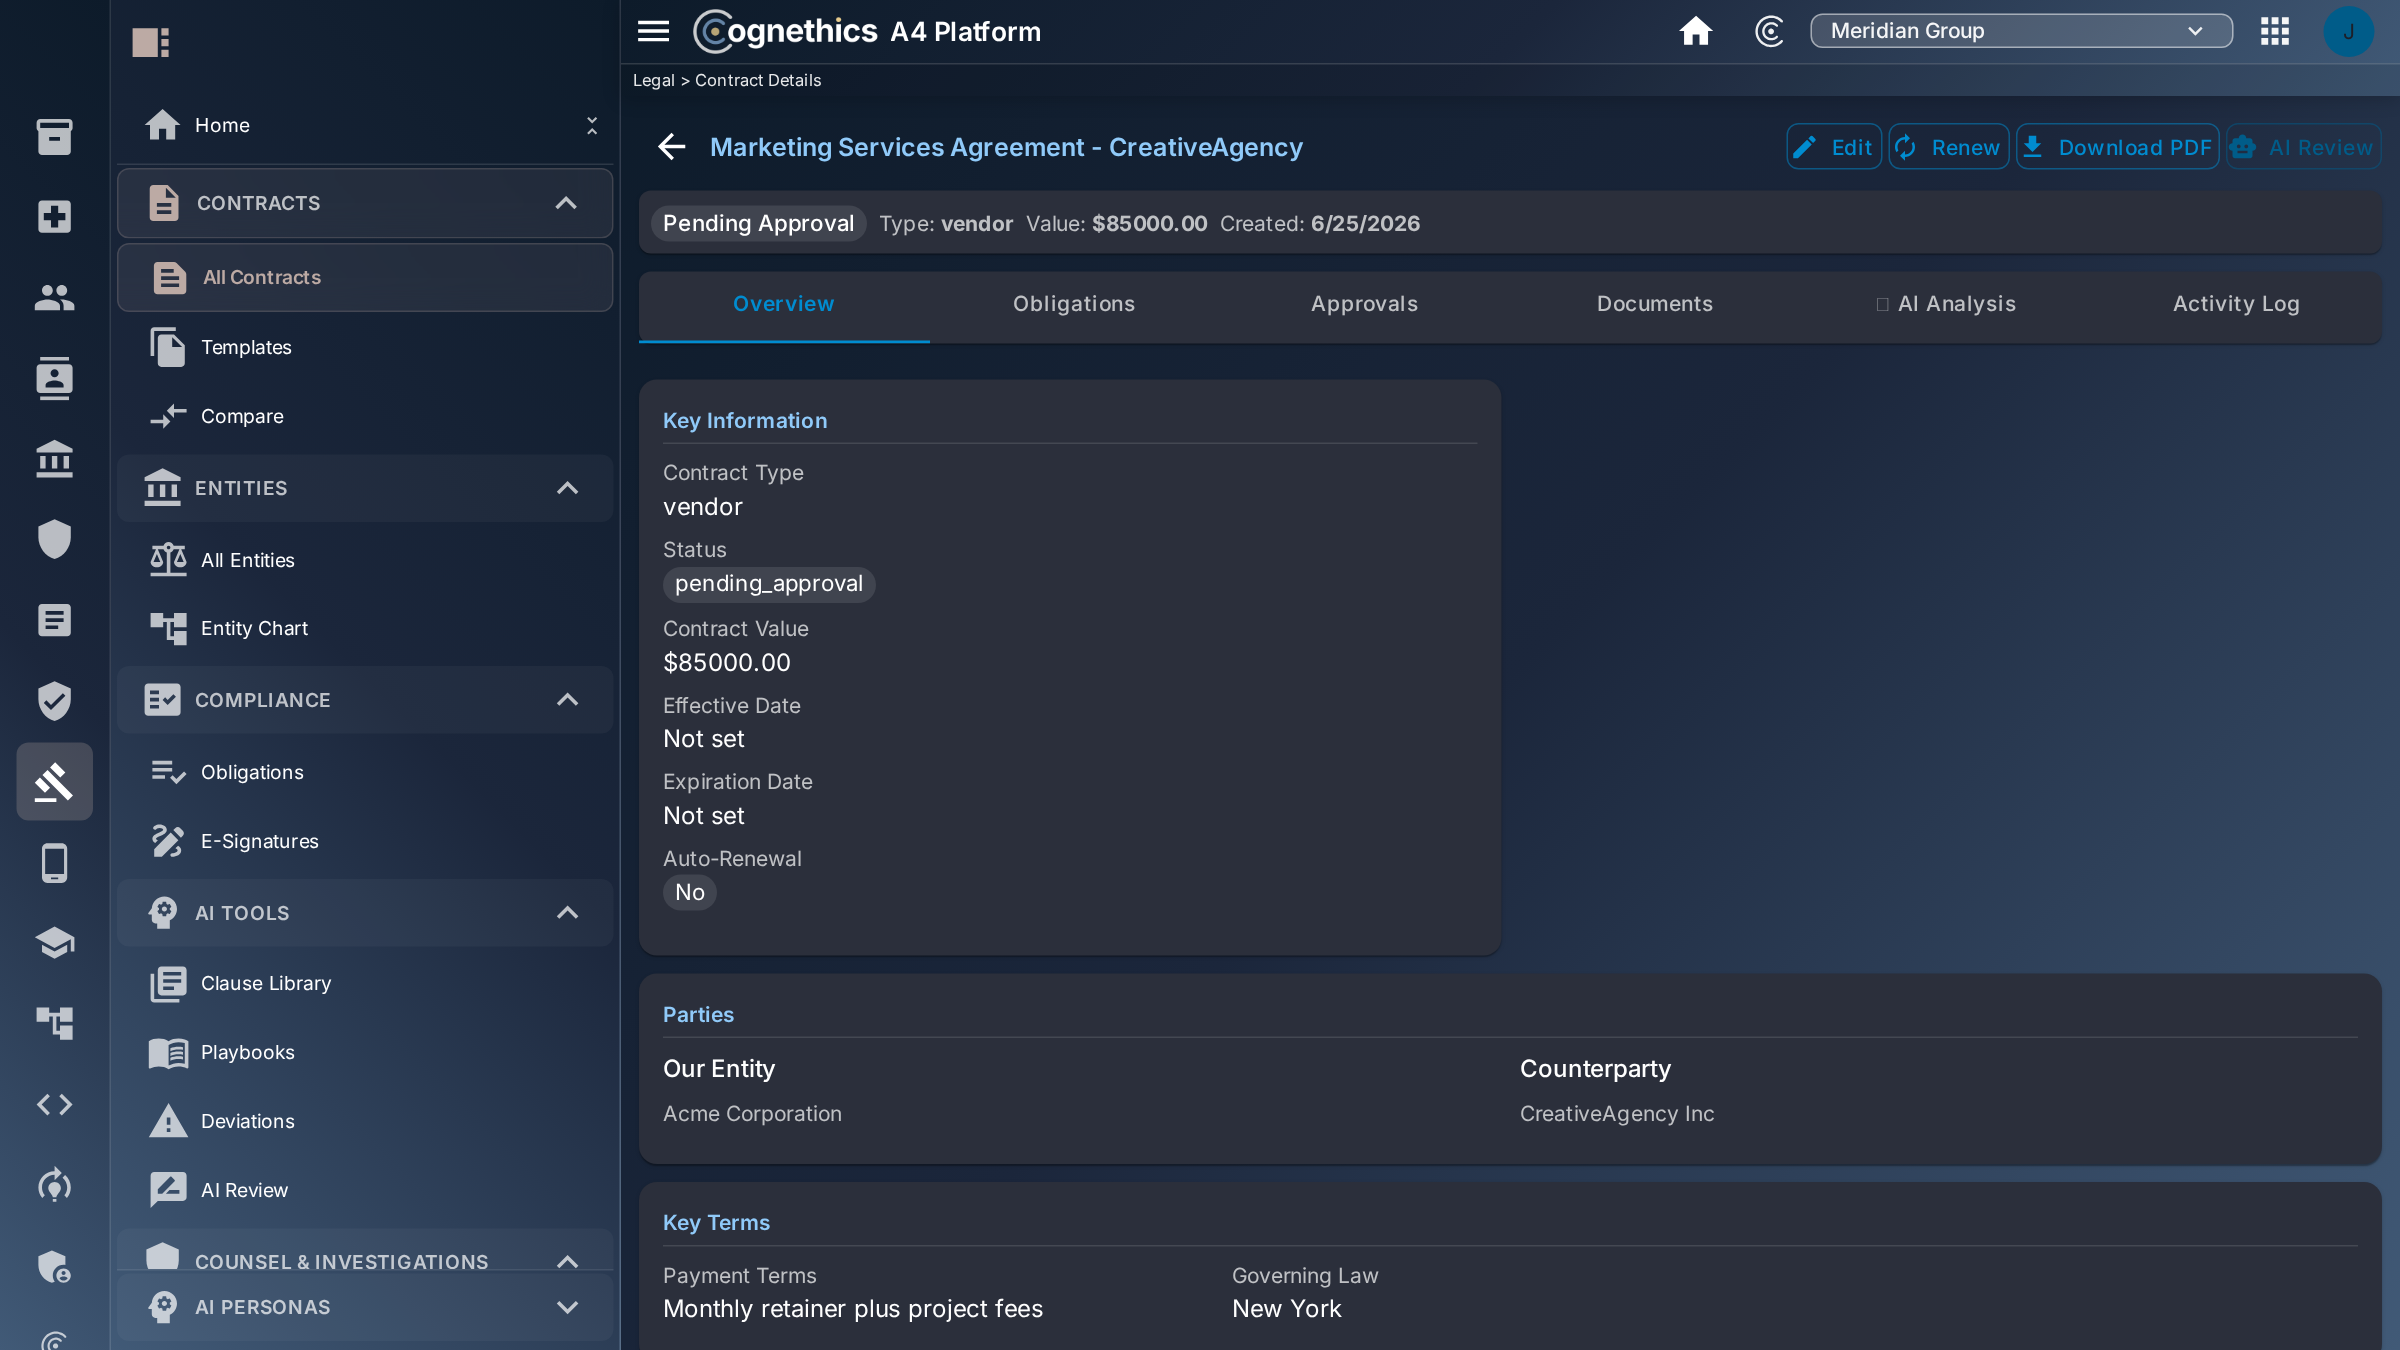Open the apps grid icon
This screenshot has width=2400, height=1350.
point(2274,31)
